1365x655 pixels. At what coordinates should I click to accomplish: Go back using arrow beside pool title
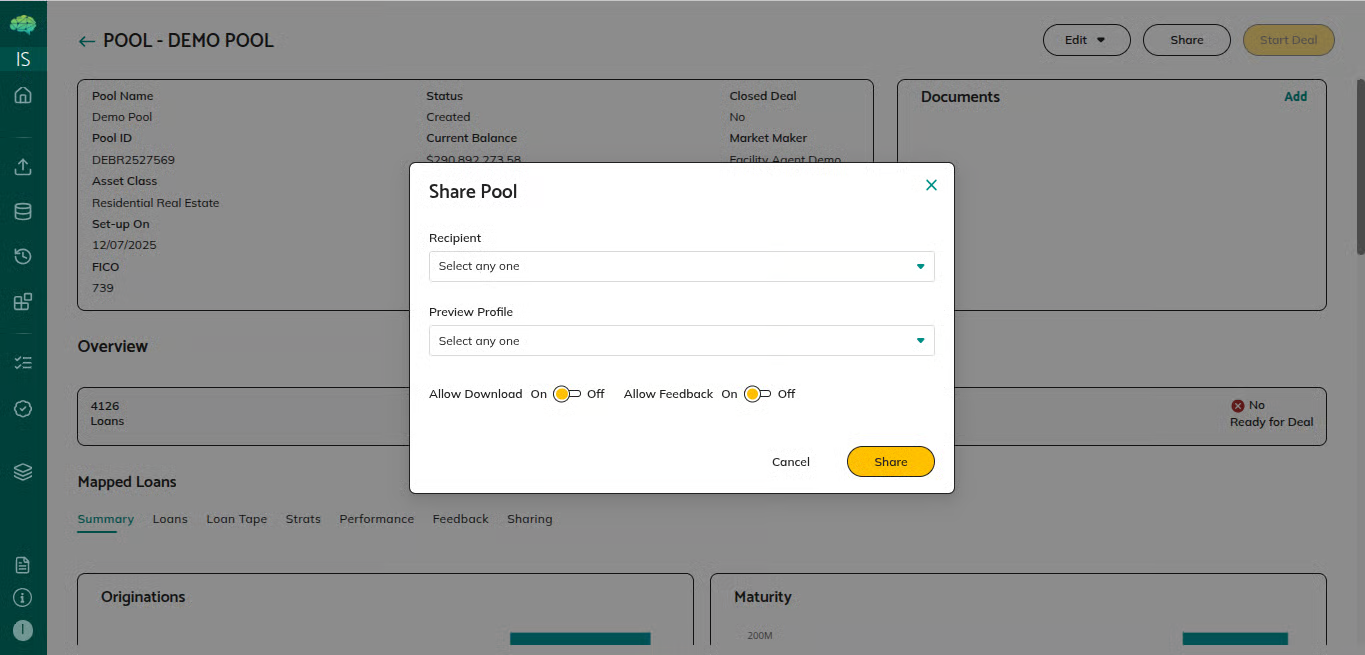87,41
